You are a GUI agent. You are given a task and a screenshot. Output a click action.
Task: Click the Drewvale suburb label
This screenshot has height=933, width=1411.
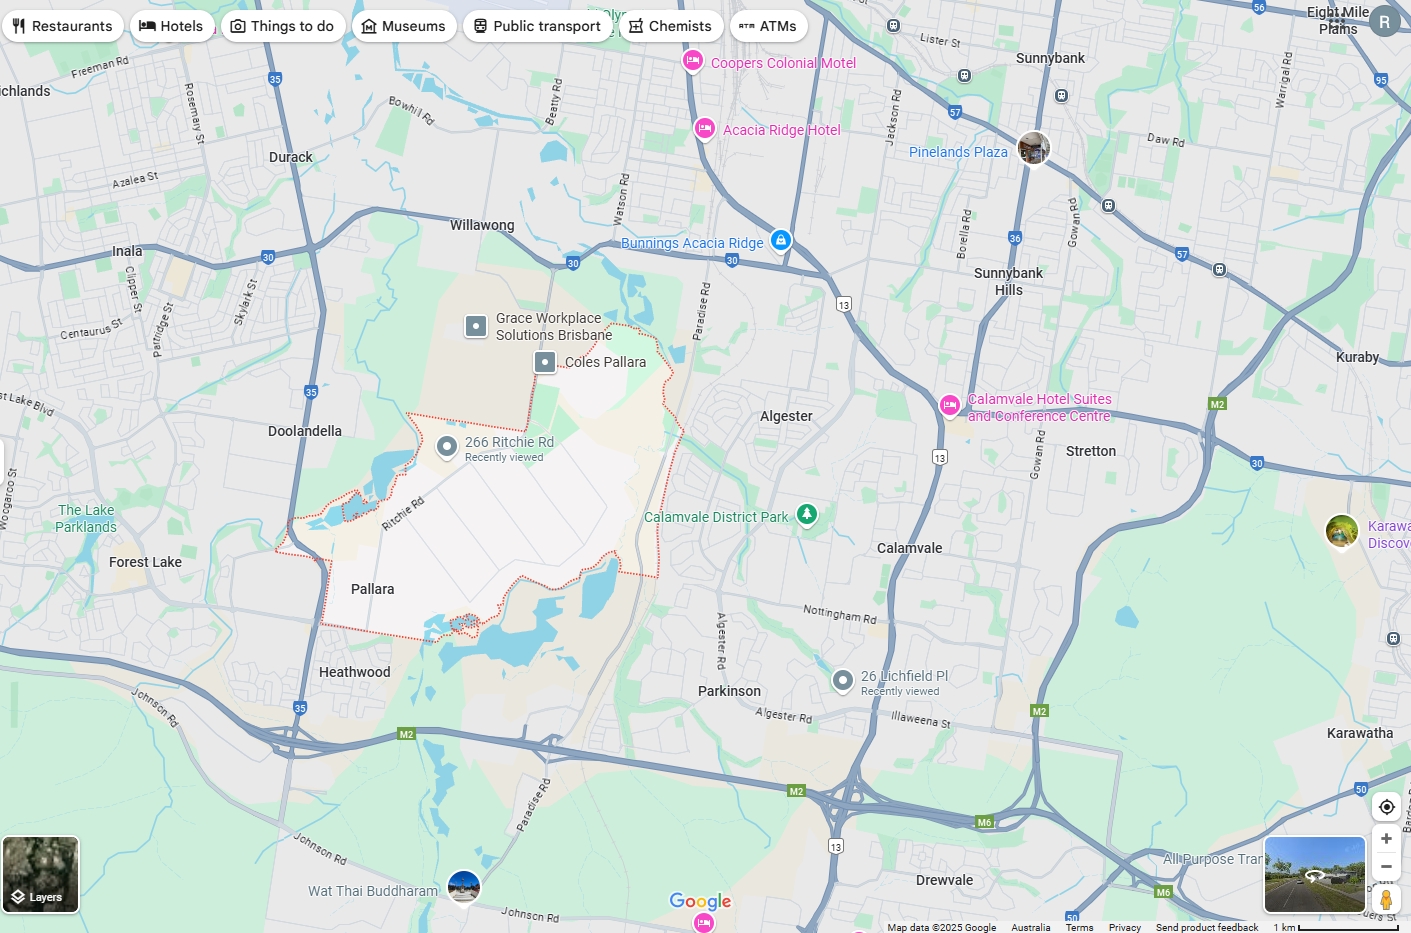tap(945, 880)
